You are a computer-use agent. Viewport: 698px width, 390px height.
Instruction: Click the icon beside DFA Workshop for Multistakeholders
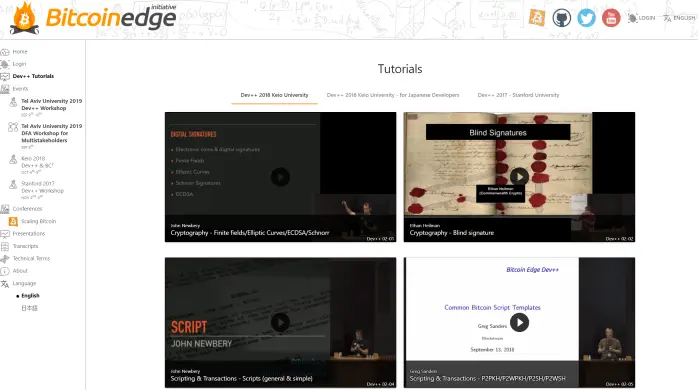tap(13, 127)
